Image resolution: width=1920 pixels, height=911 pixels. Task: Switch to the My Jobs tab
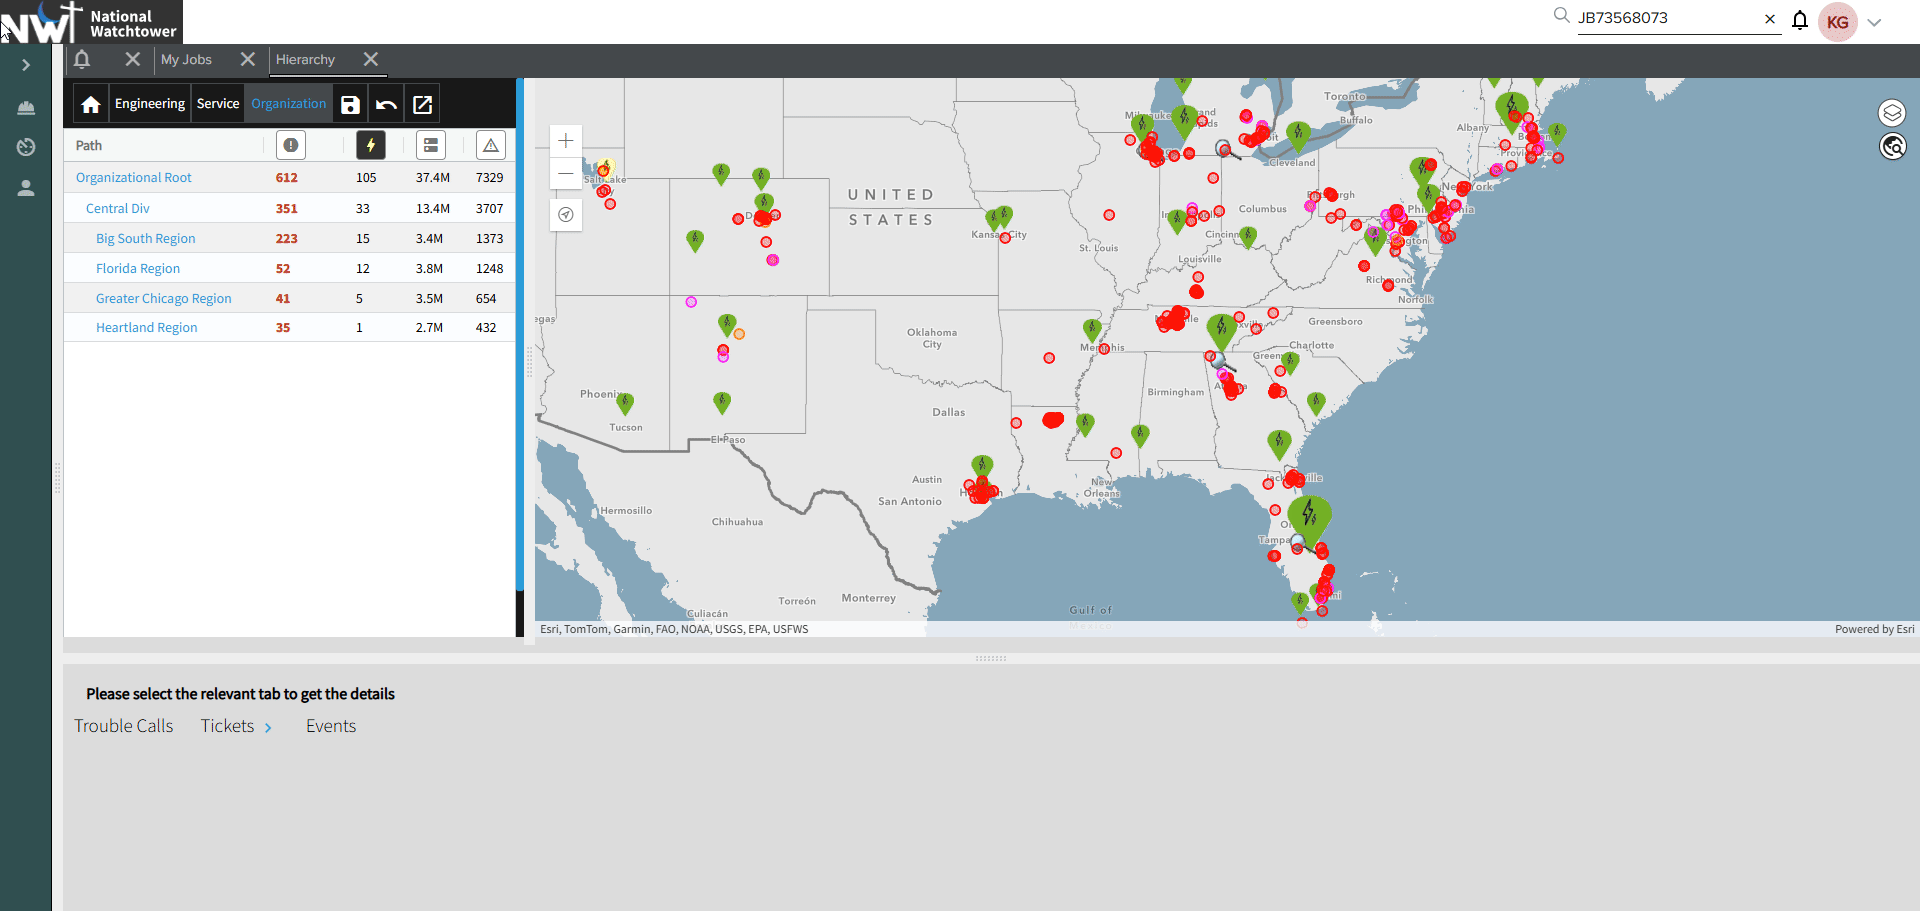point(186,60)
